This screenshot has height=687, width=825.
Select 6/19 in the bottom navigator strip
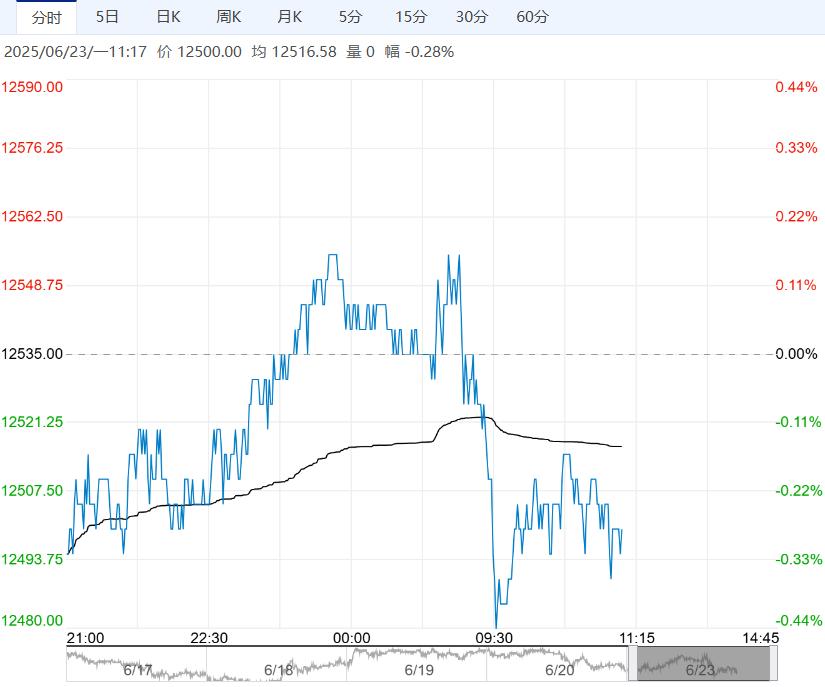coord(418,669)
